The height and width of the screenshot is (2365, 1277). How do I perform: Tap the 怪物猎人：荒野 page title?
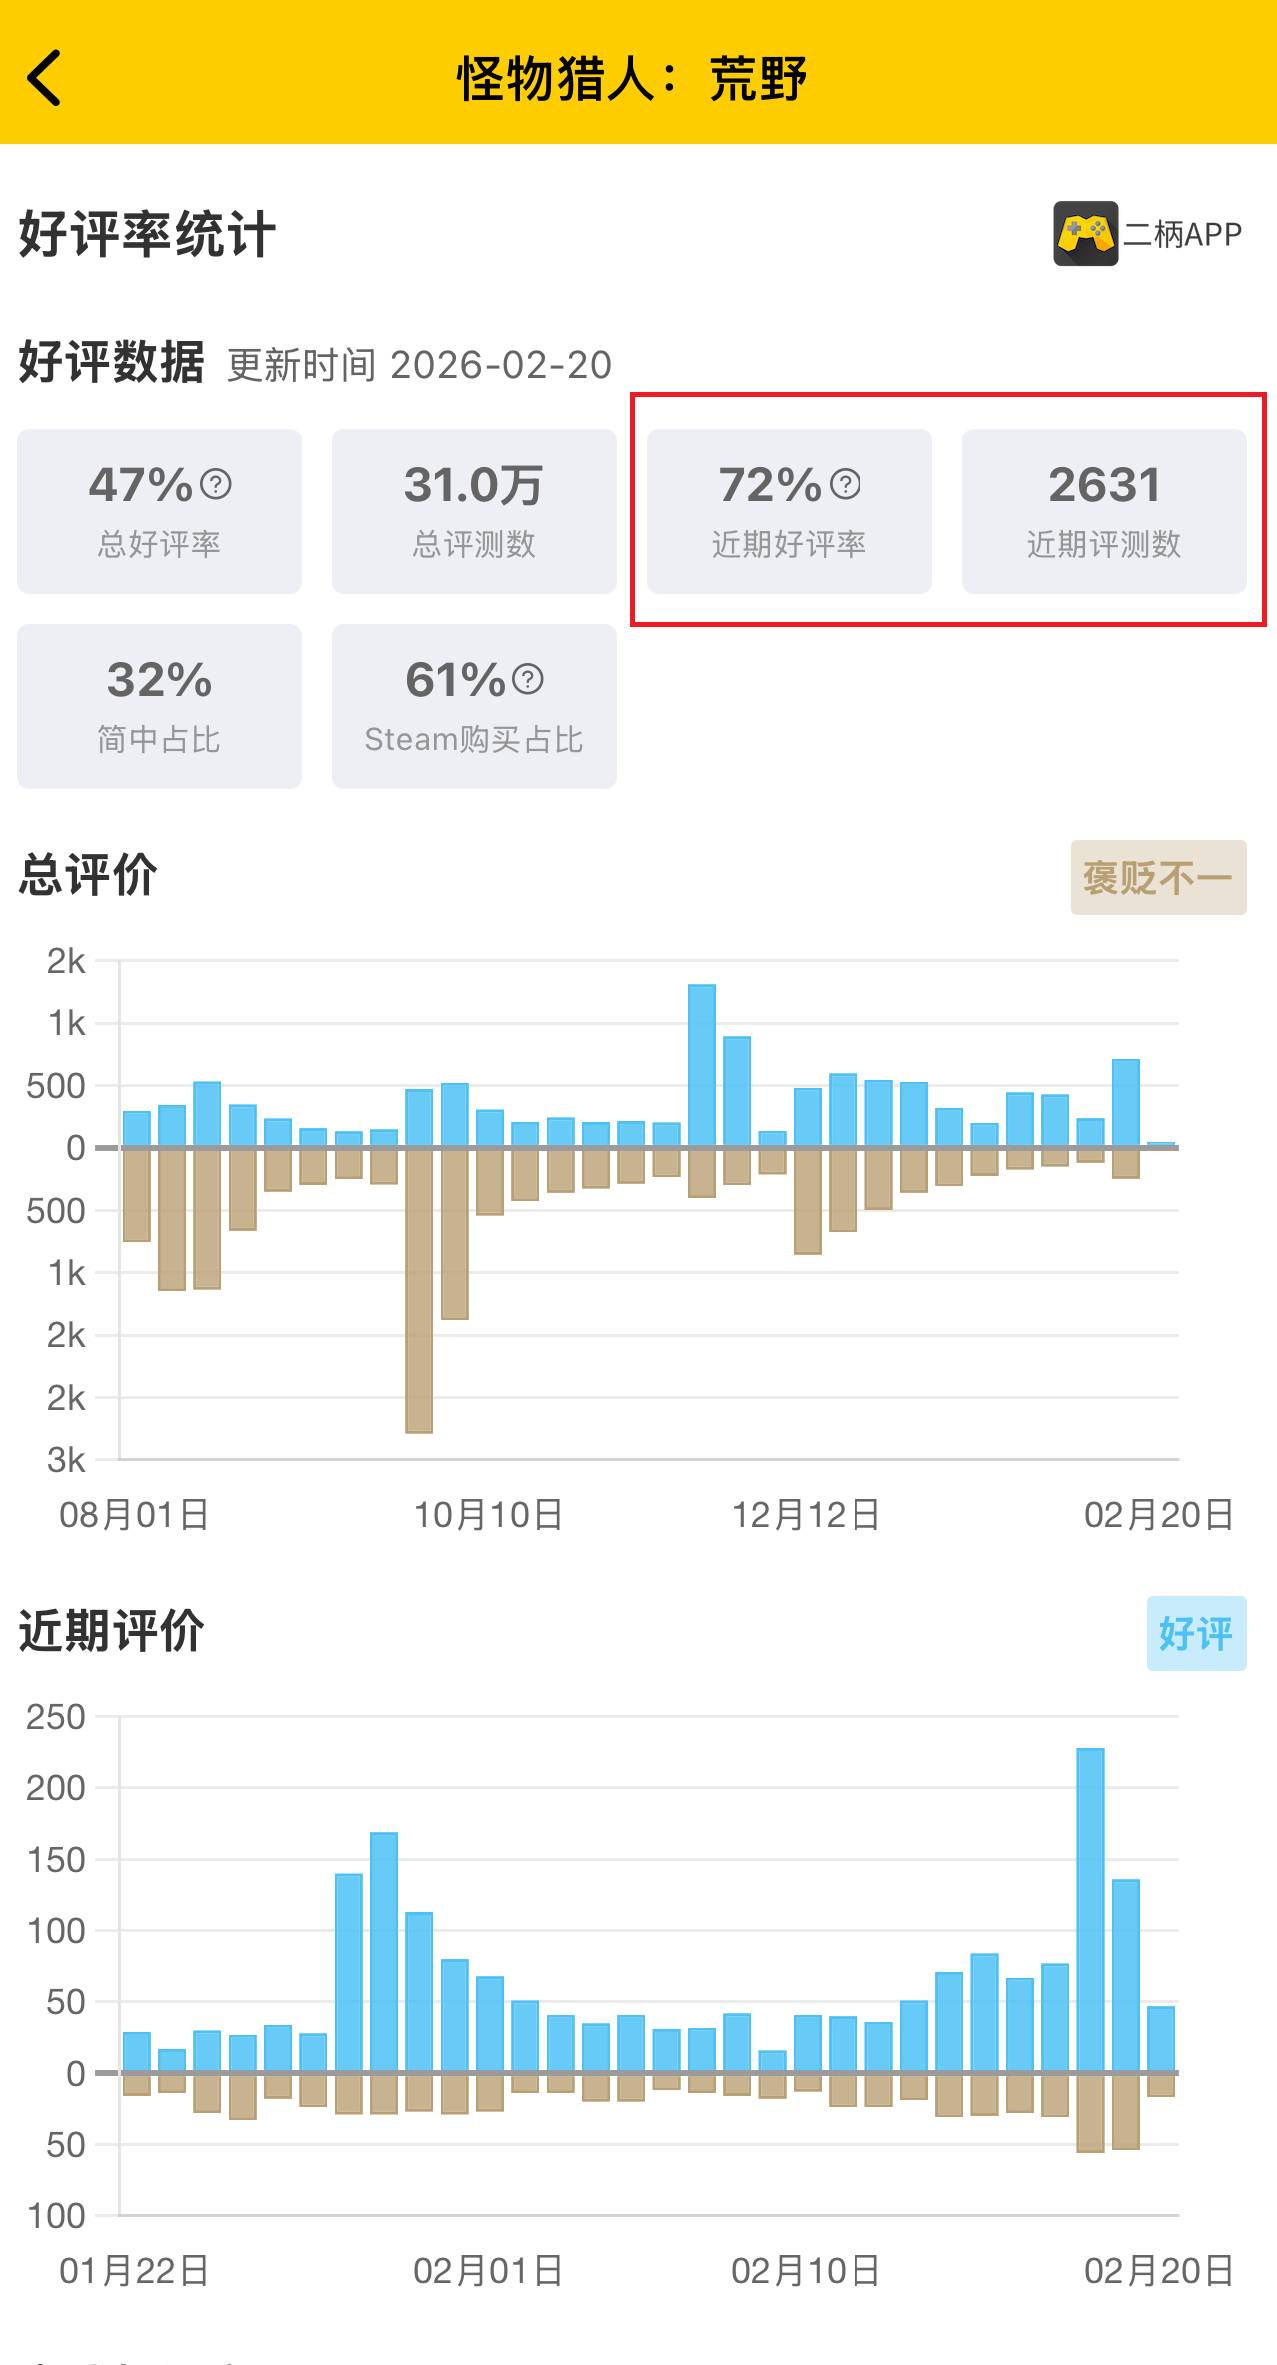(632, 78)
